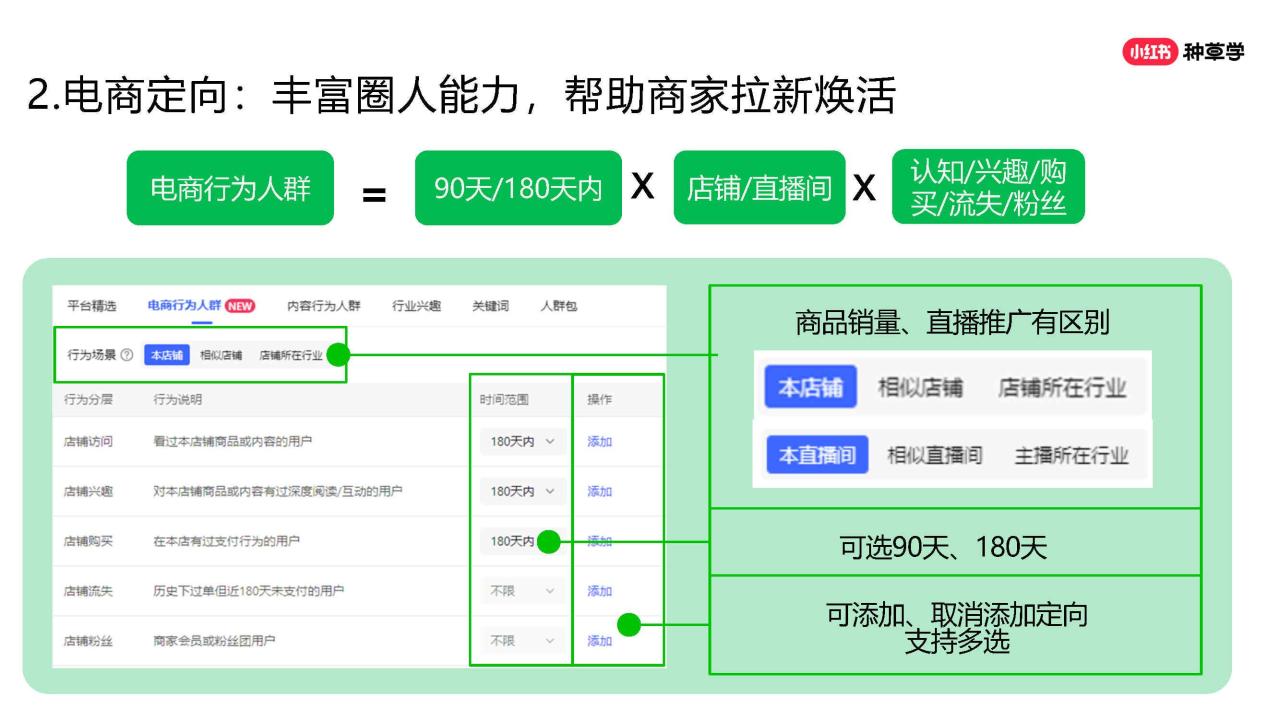Screen dimensions: 1280x719
Task: Click the green 店铺/直播间 box
Action: (759, 188)
